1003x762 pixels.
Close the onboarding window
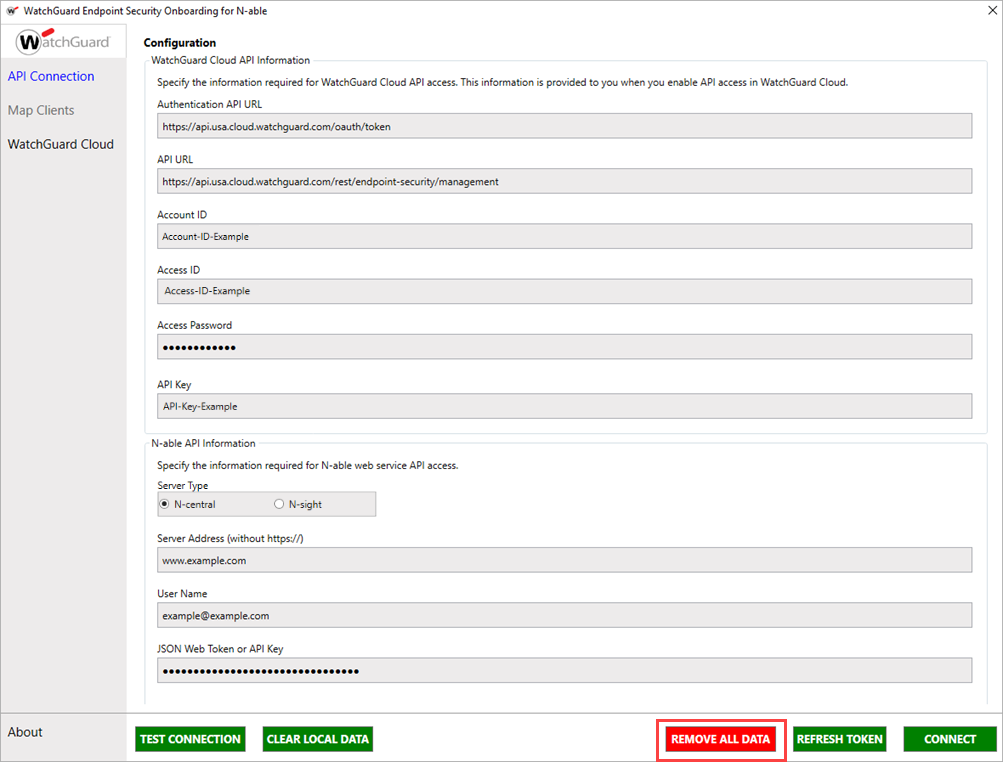point(991,10)
